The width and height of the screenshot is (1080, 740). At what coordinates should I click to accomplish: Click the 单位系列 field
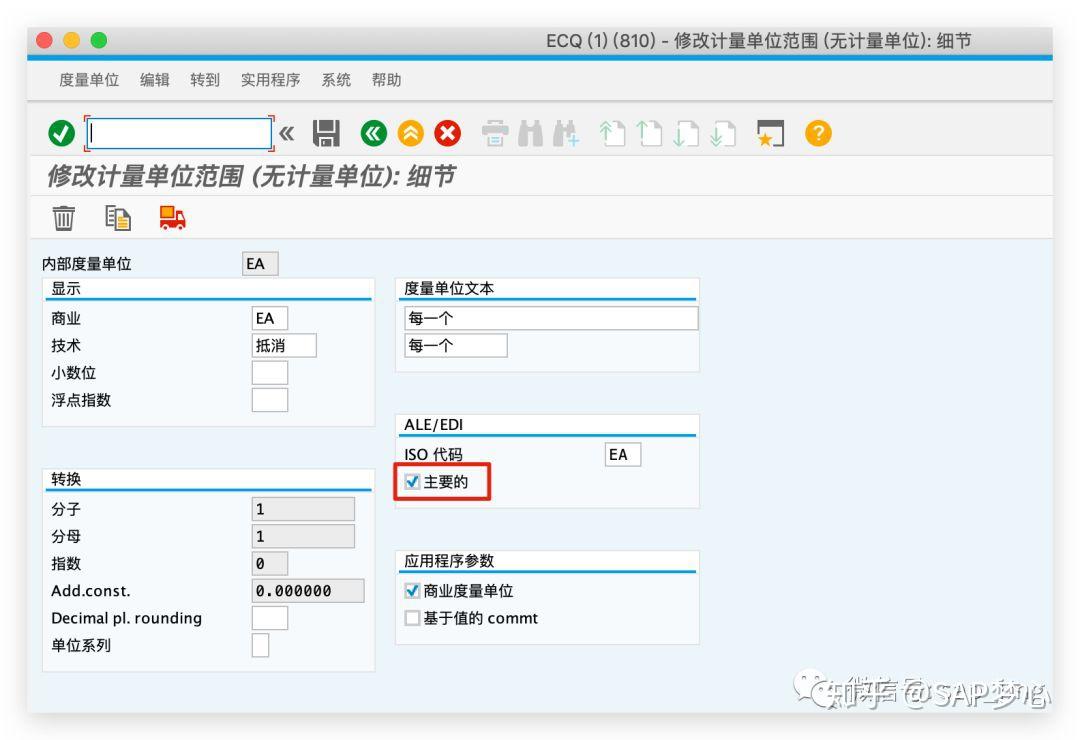click(x=260, y=646)
